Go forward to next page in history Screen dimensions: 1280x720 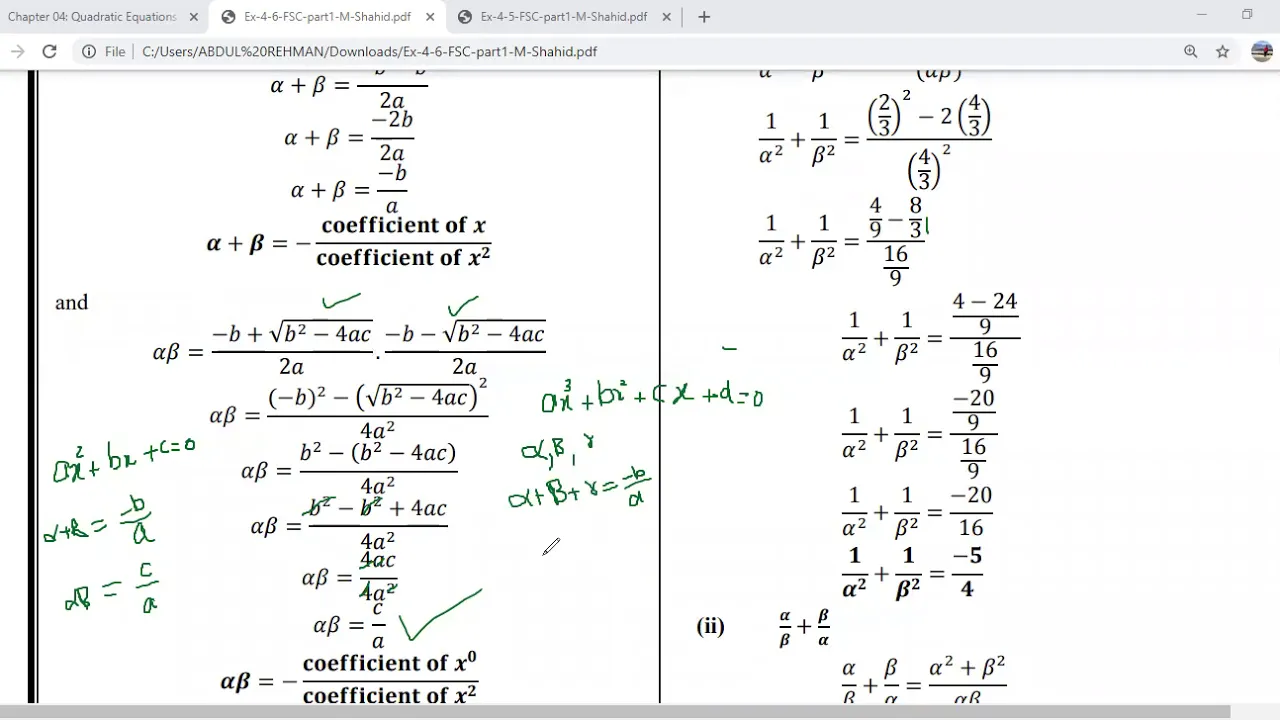coord(17,51)
